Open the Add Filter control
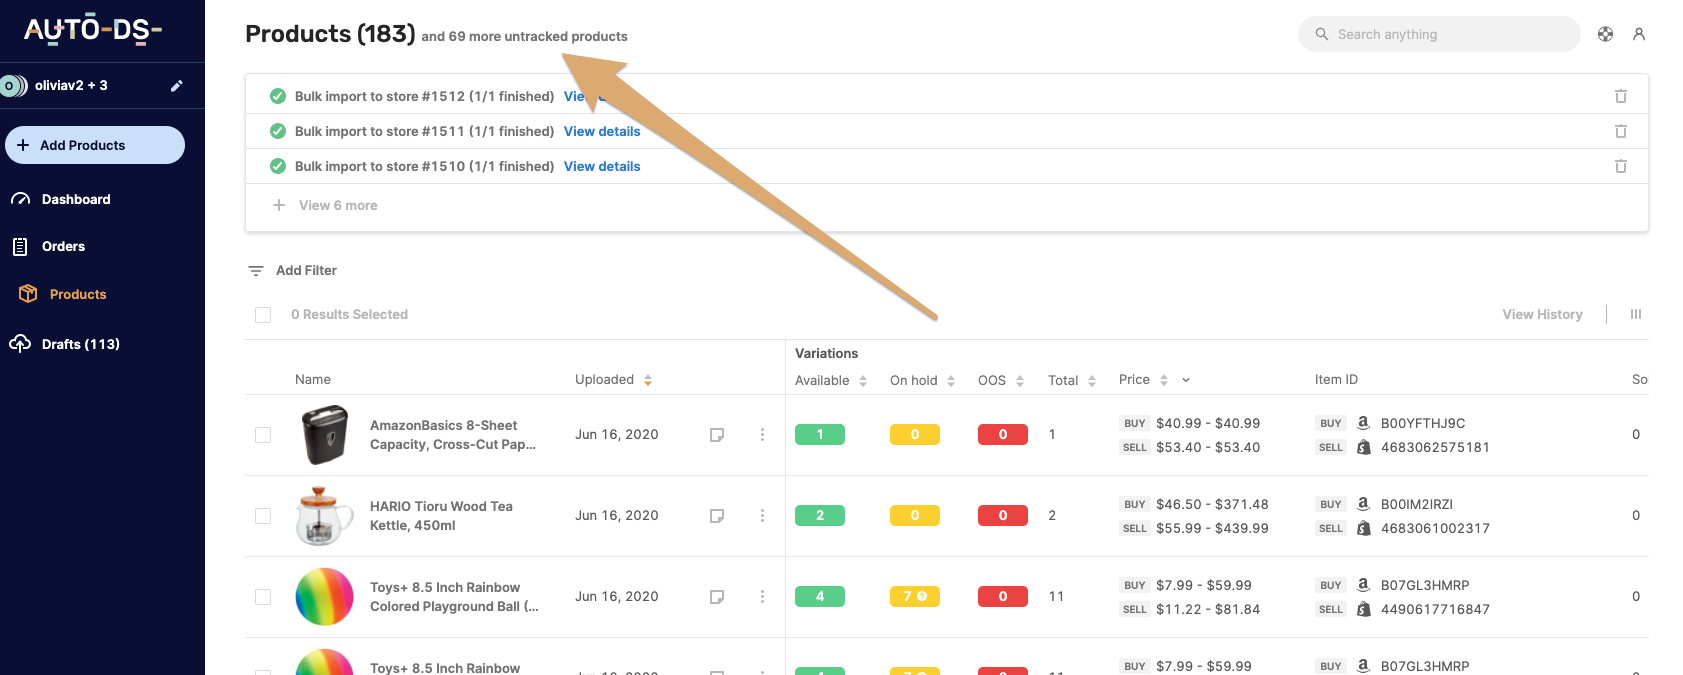The width and height of the screenshot is (1683, 675). [x=292, y=270]
